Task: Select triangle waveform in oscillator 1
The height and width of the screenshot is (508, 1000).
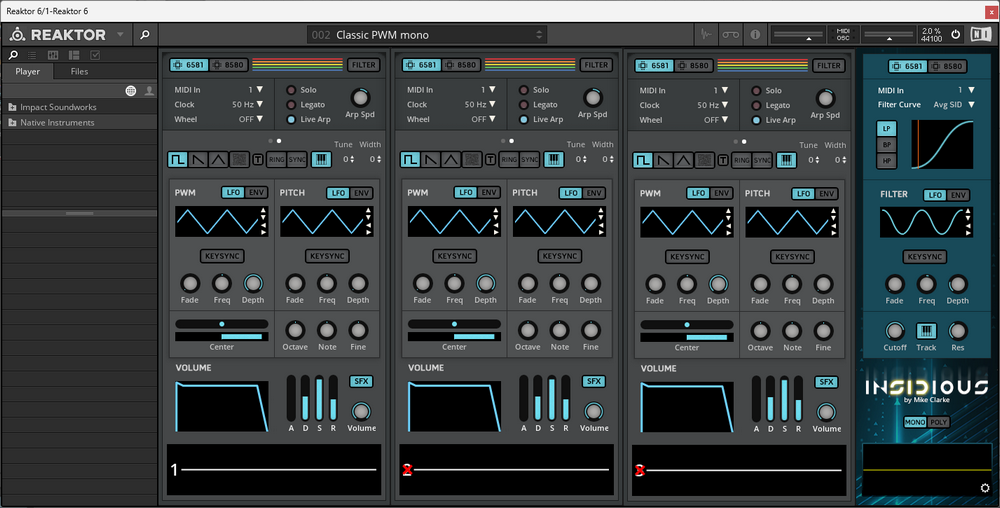Action: pyautogui.click(x=219, y=159)
